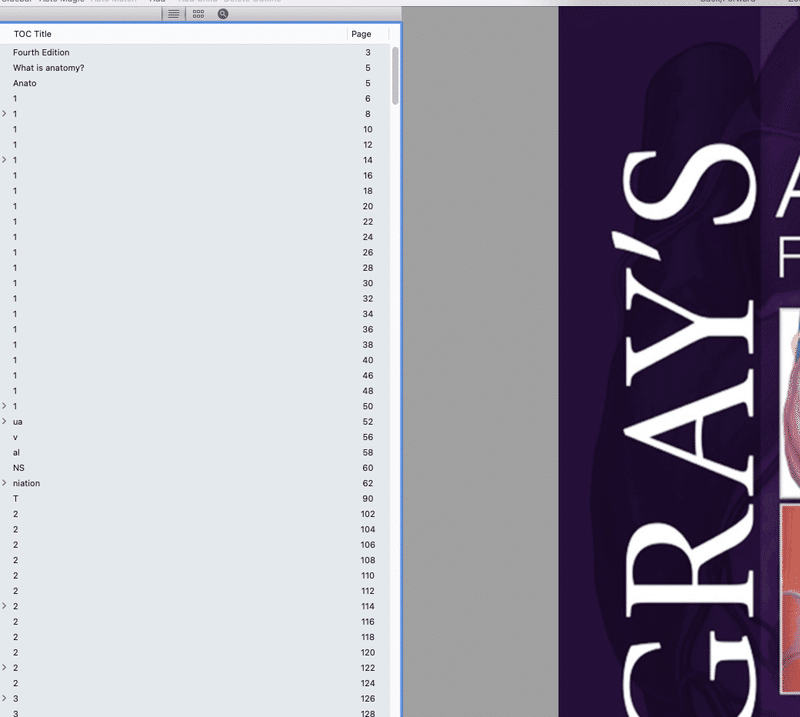The width and height of the screenshot is (800, 717).
Task: Expand the outline entry on page 126
Action: click(4, 698)
